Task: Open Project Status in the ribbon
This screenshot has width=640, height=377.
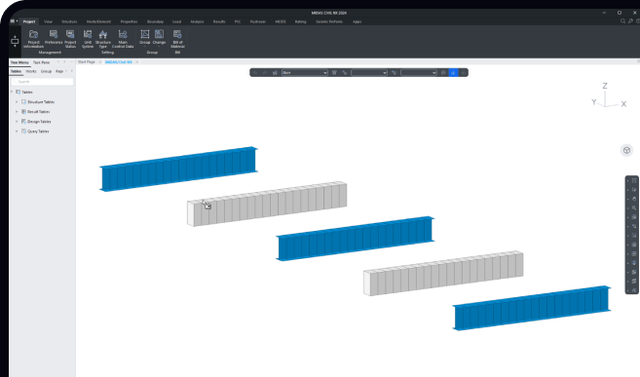Action: coord(70,39)
